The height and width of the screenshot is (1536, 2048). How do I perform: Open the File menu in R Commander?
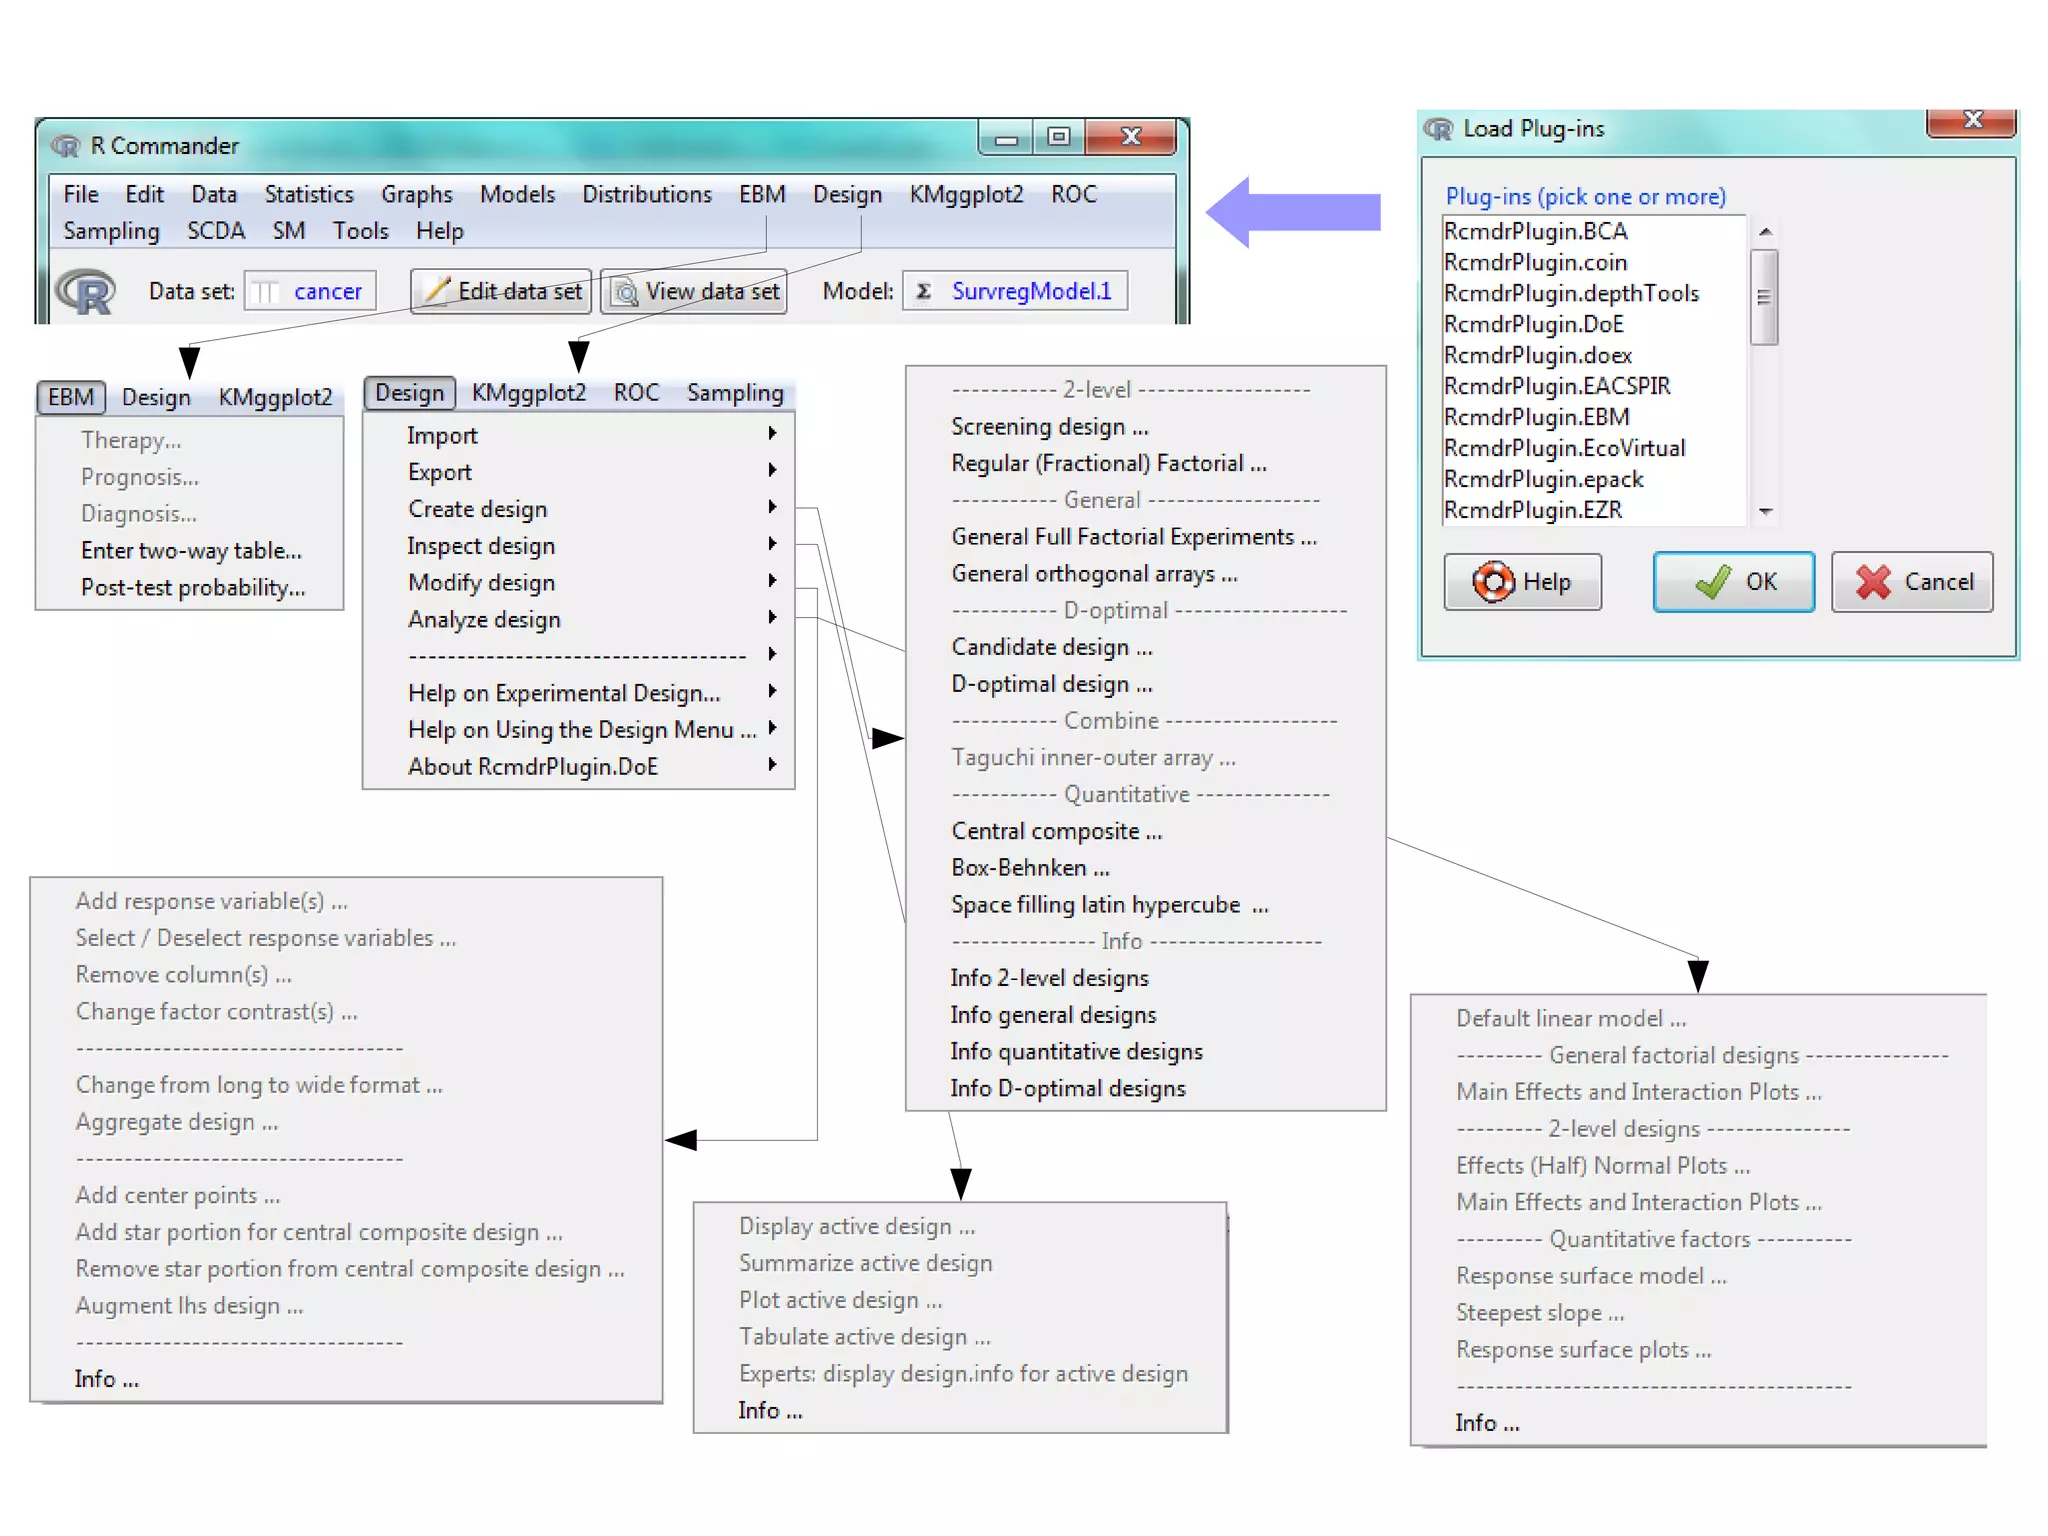click(81, 194)
